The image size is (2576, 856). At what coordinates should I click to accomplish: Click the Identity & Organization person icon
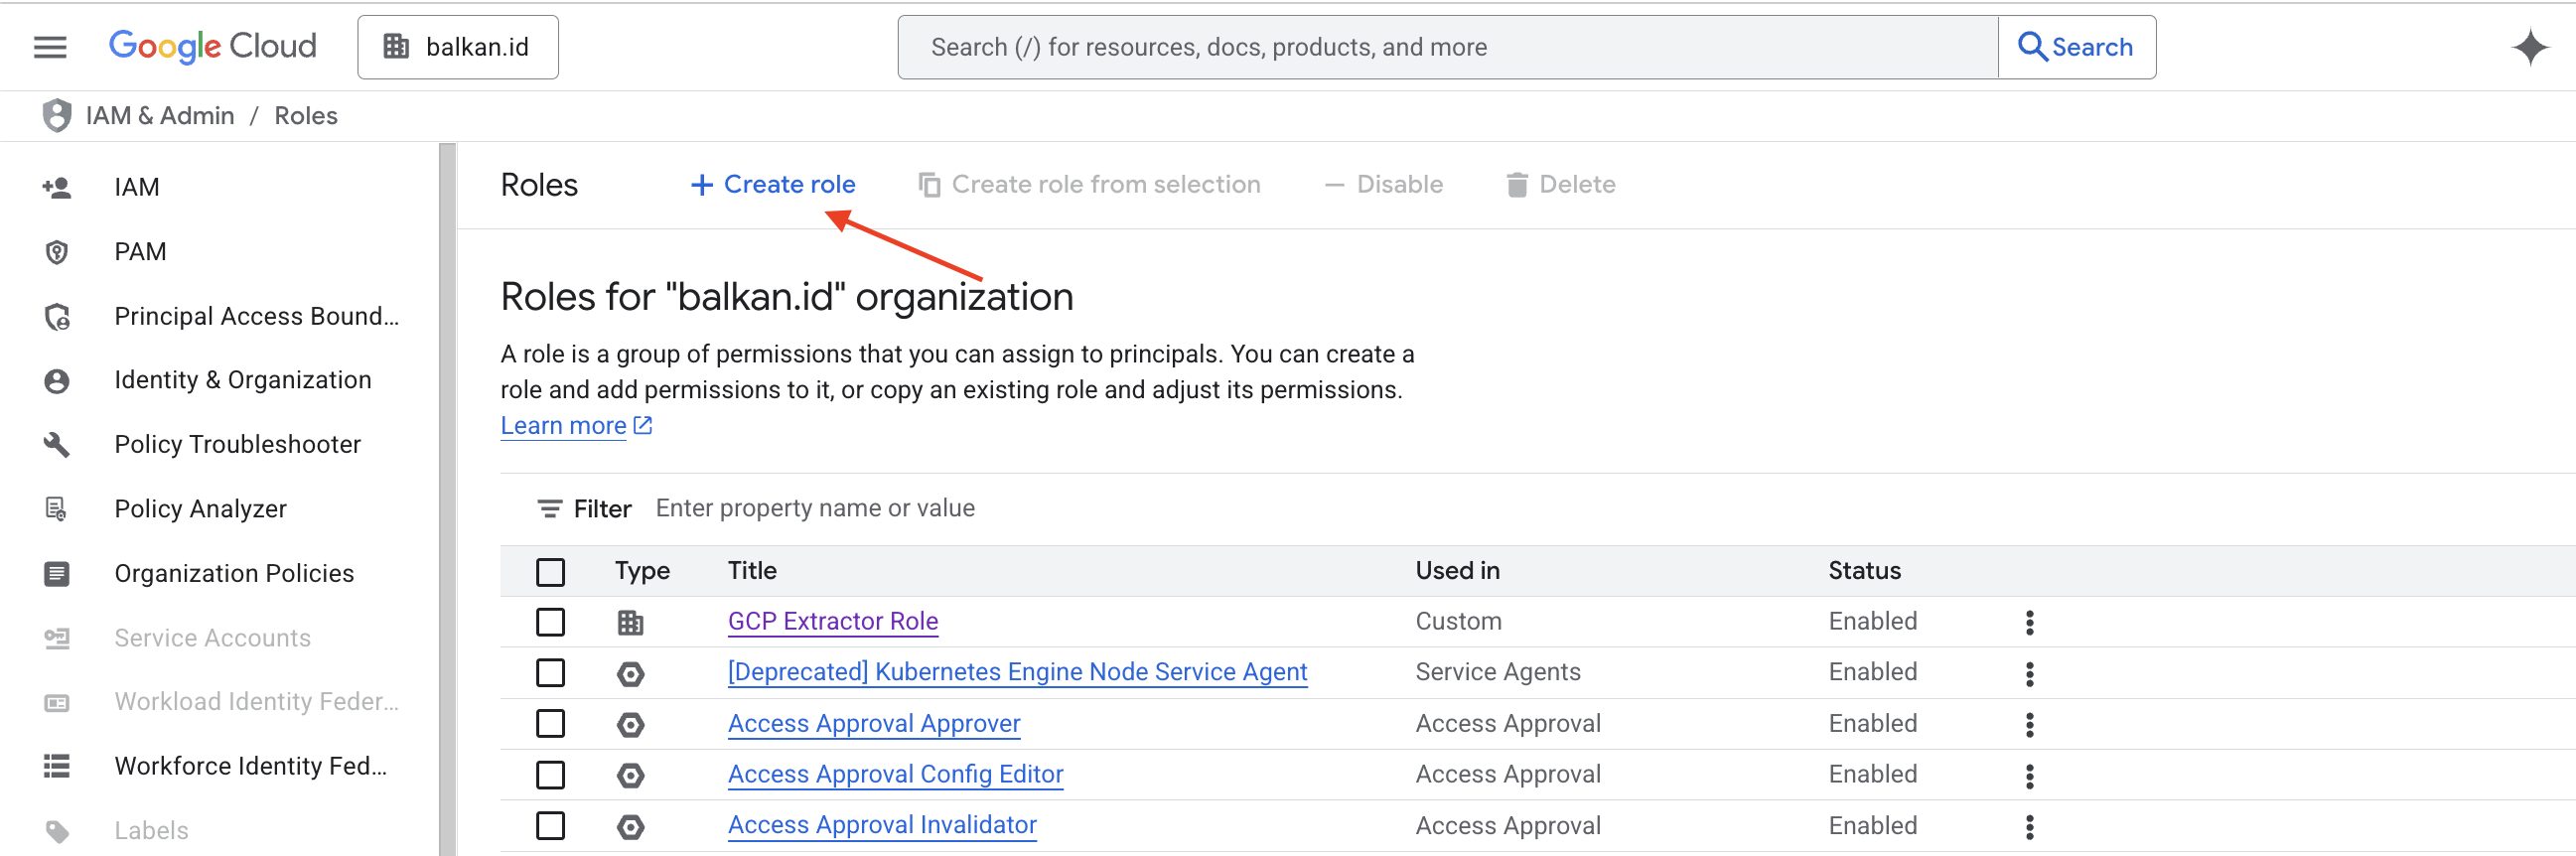click(x=57, y=381)
